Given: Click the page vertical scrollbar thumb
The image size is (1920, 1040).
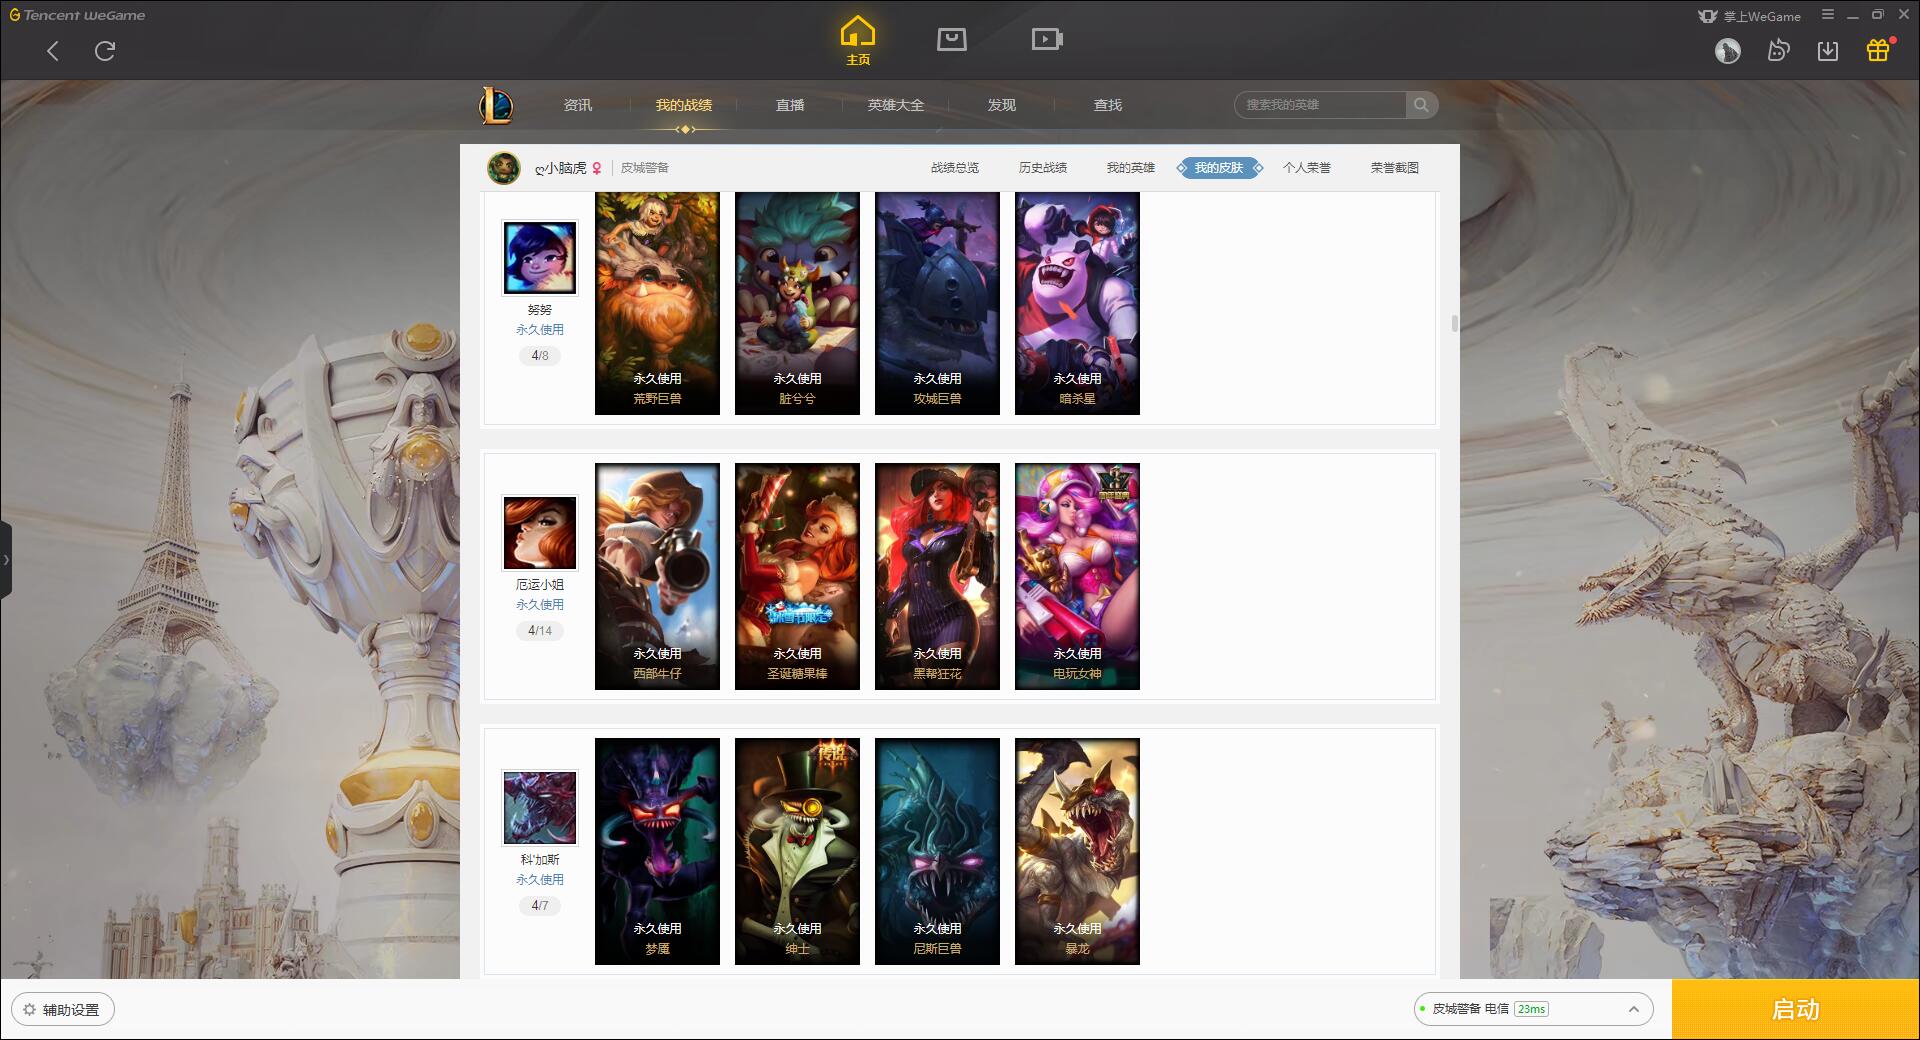Looking at the screenshot, I should (1454, 324).
